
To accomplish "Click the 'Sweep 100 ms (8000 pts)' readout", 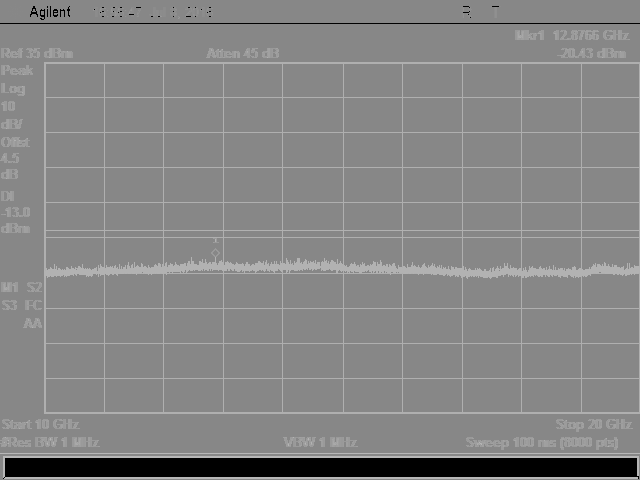I will [542, 442].
